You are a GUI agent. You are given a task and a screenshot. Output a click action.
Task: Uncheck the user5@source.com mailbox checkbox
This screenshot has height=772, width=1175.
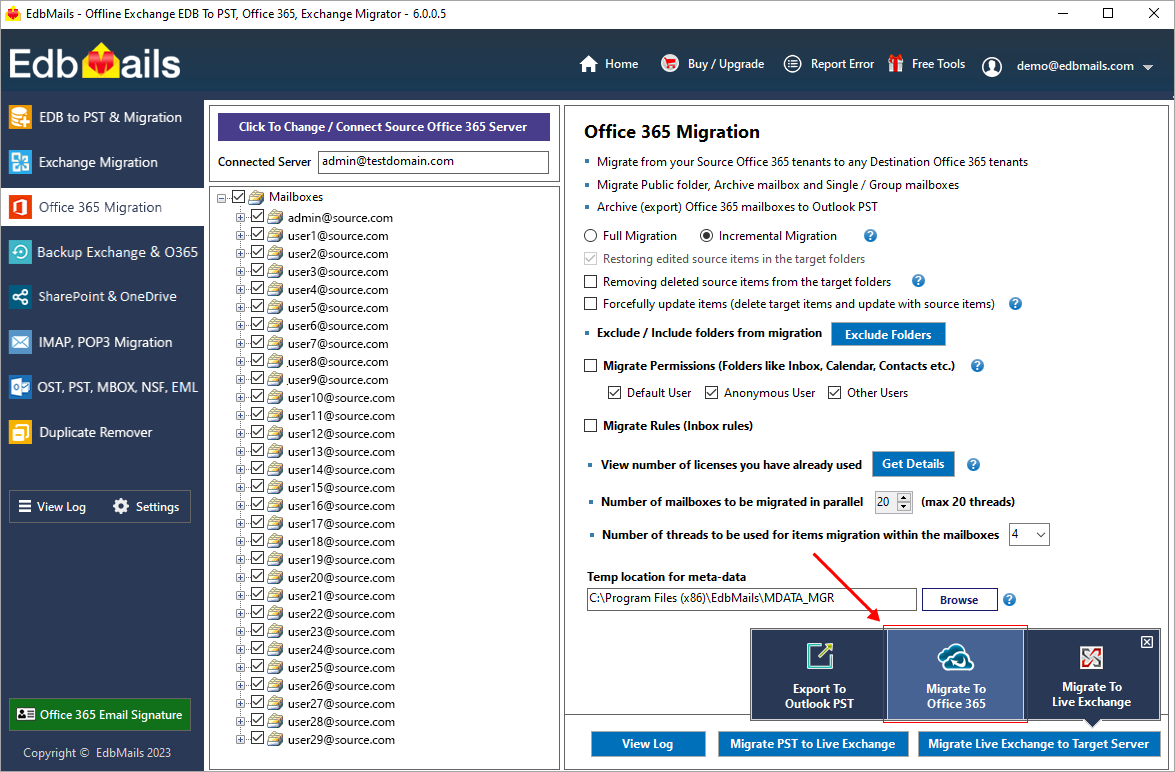pos(257,307)
